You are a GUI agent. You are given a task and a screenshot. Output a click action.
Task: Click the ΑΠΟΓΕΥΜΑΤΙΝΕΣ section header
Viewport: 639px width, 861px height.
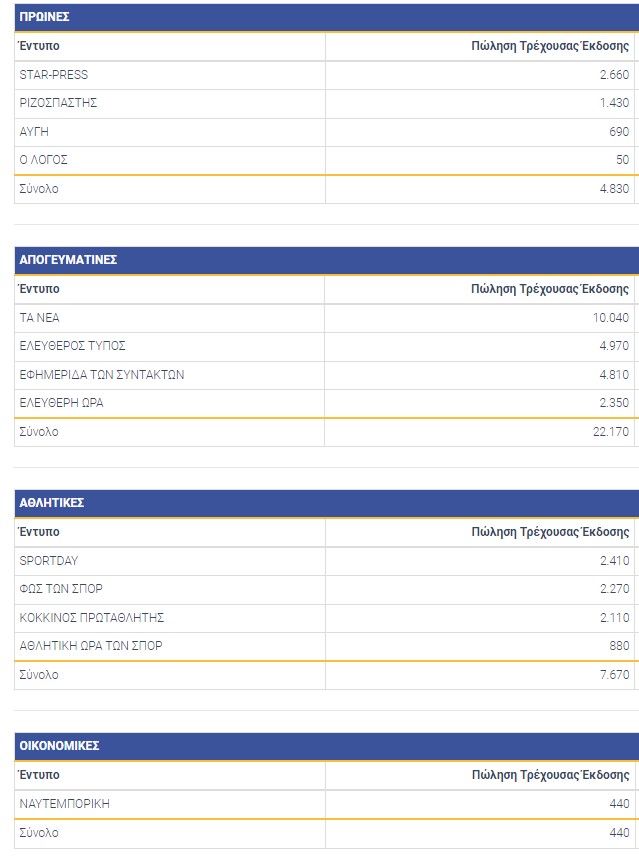[x=68, y=260]
